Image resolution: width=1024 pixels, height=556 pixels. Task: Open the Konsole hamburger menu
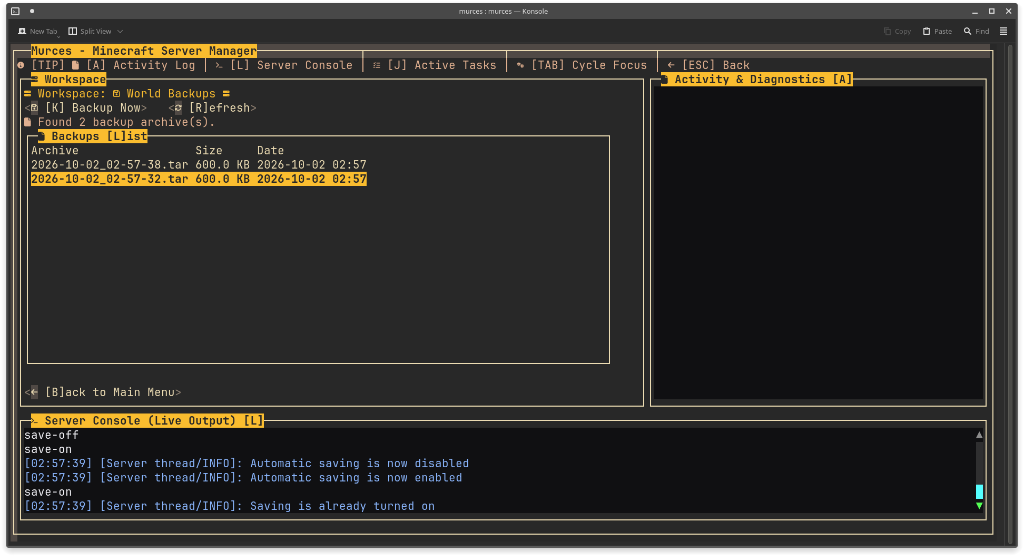pyautogui.click(x=1004, y=31)
